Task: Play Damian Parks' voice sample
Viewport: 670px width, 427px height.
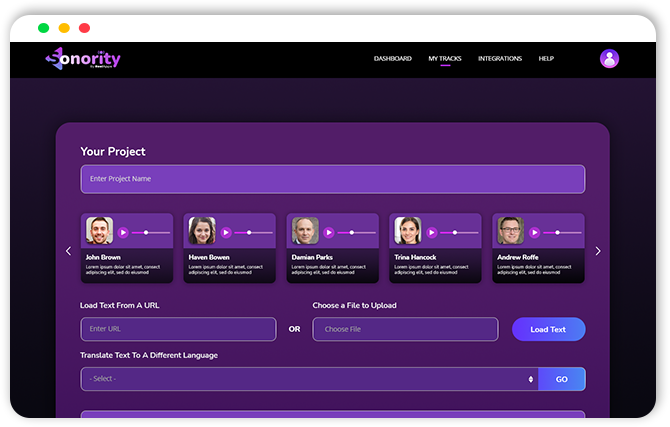Action: 329,232
